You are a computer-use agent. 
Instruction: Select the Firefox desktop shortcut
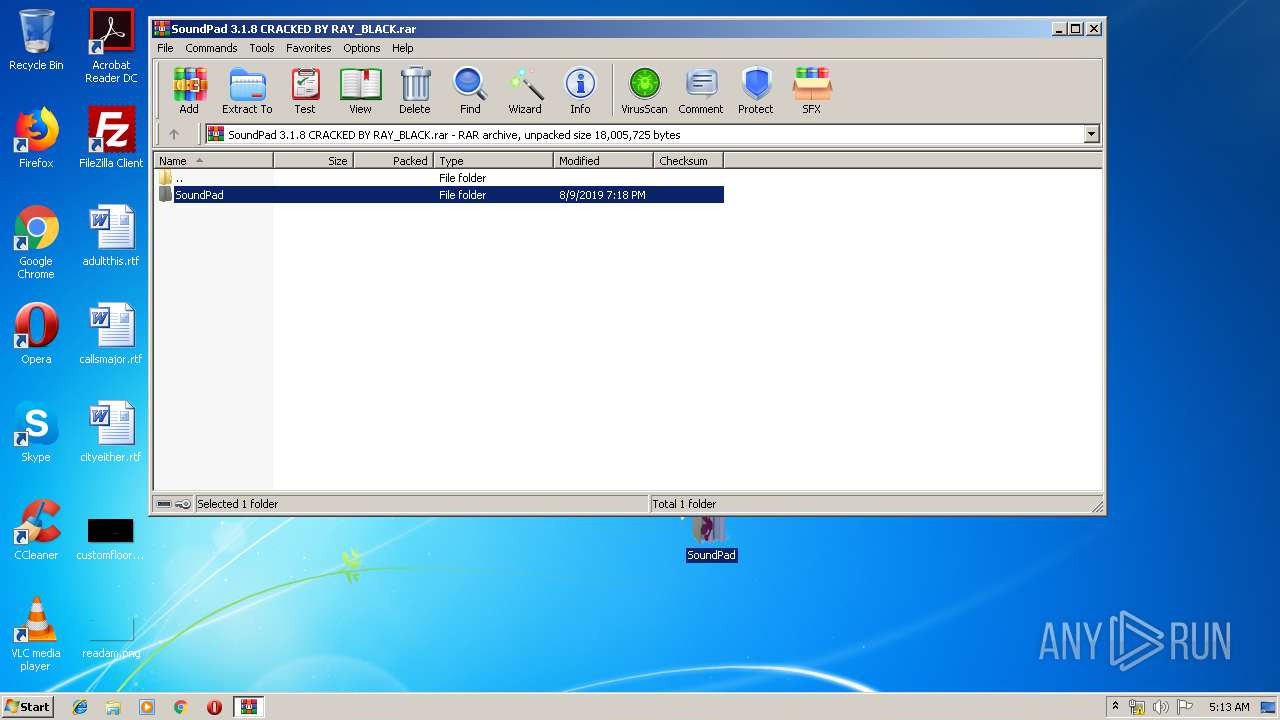coord(36,138)
